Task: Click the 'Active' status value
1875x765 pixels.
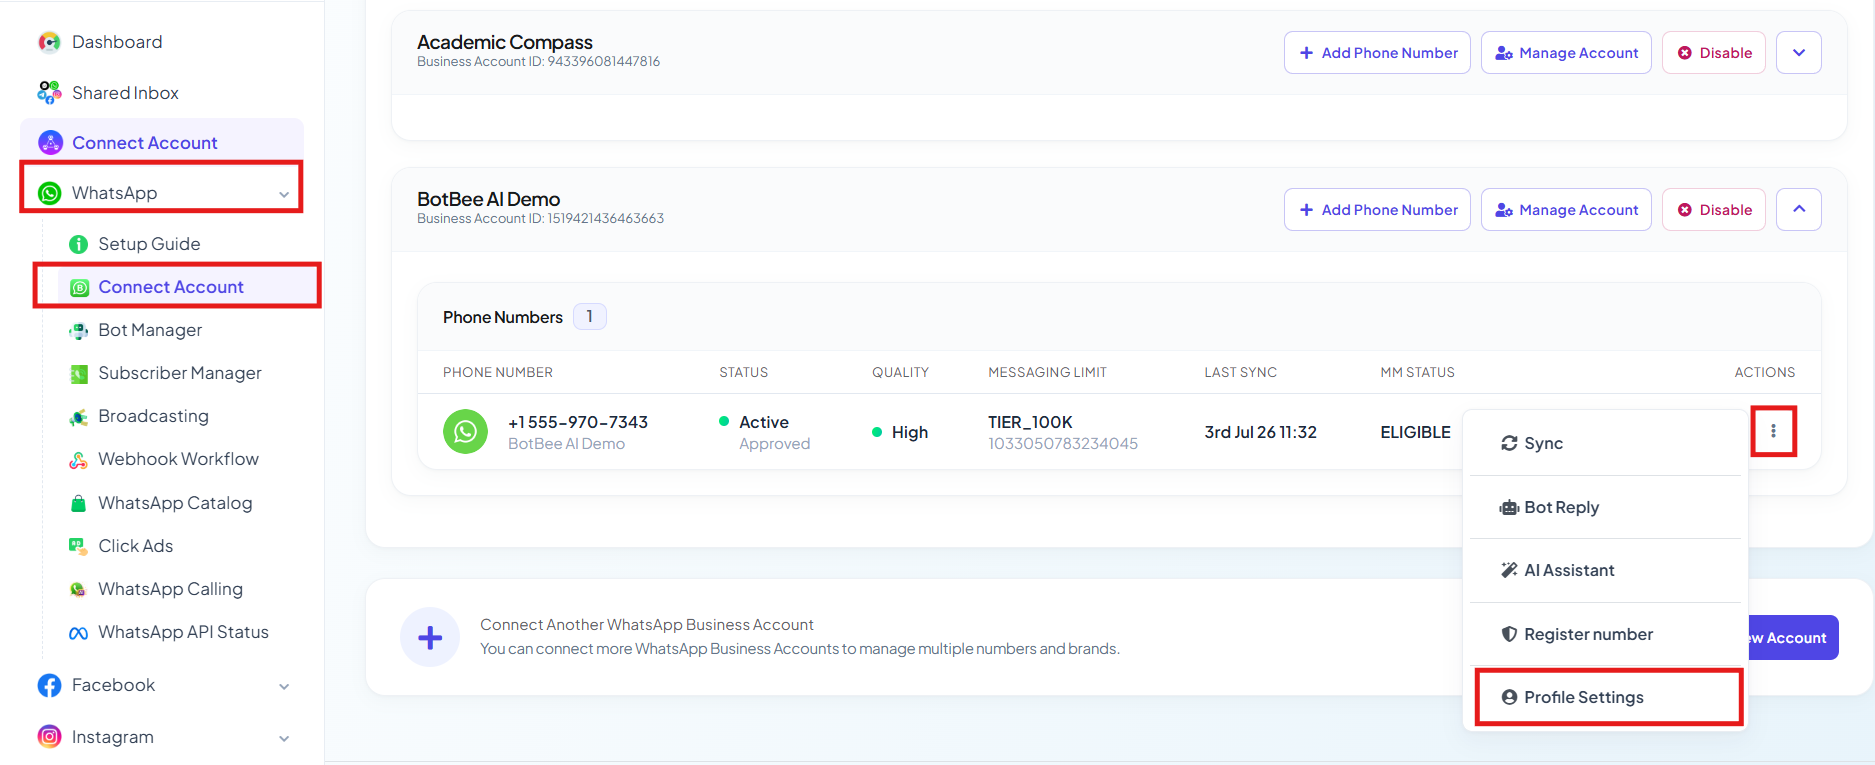Action: tap(764, 422)
